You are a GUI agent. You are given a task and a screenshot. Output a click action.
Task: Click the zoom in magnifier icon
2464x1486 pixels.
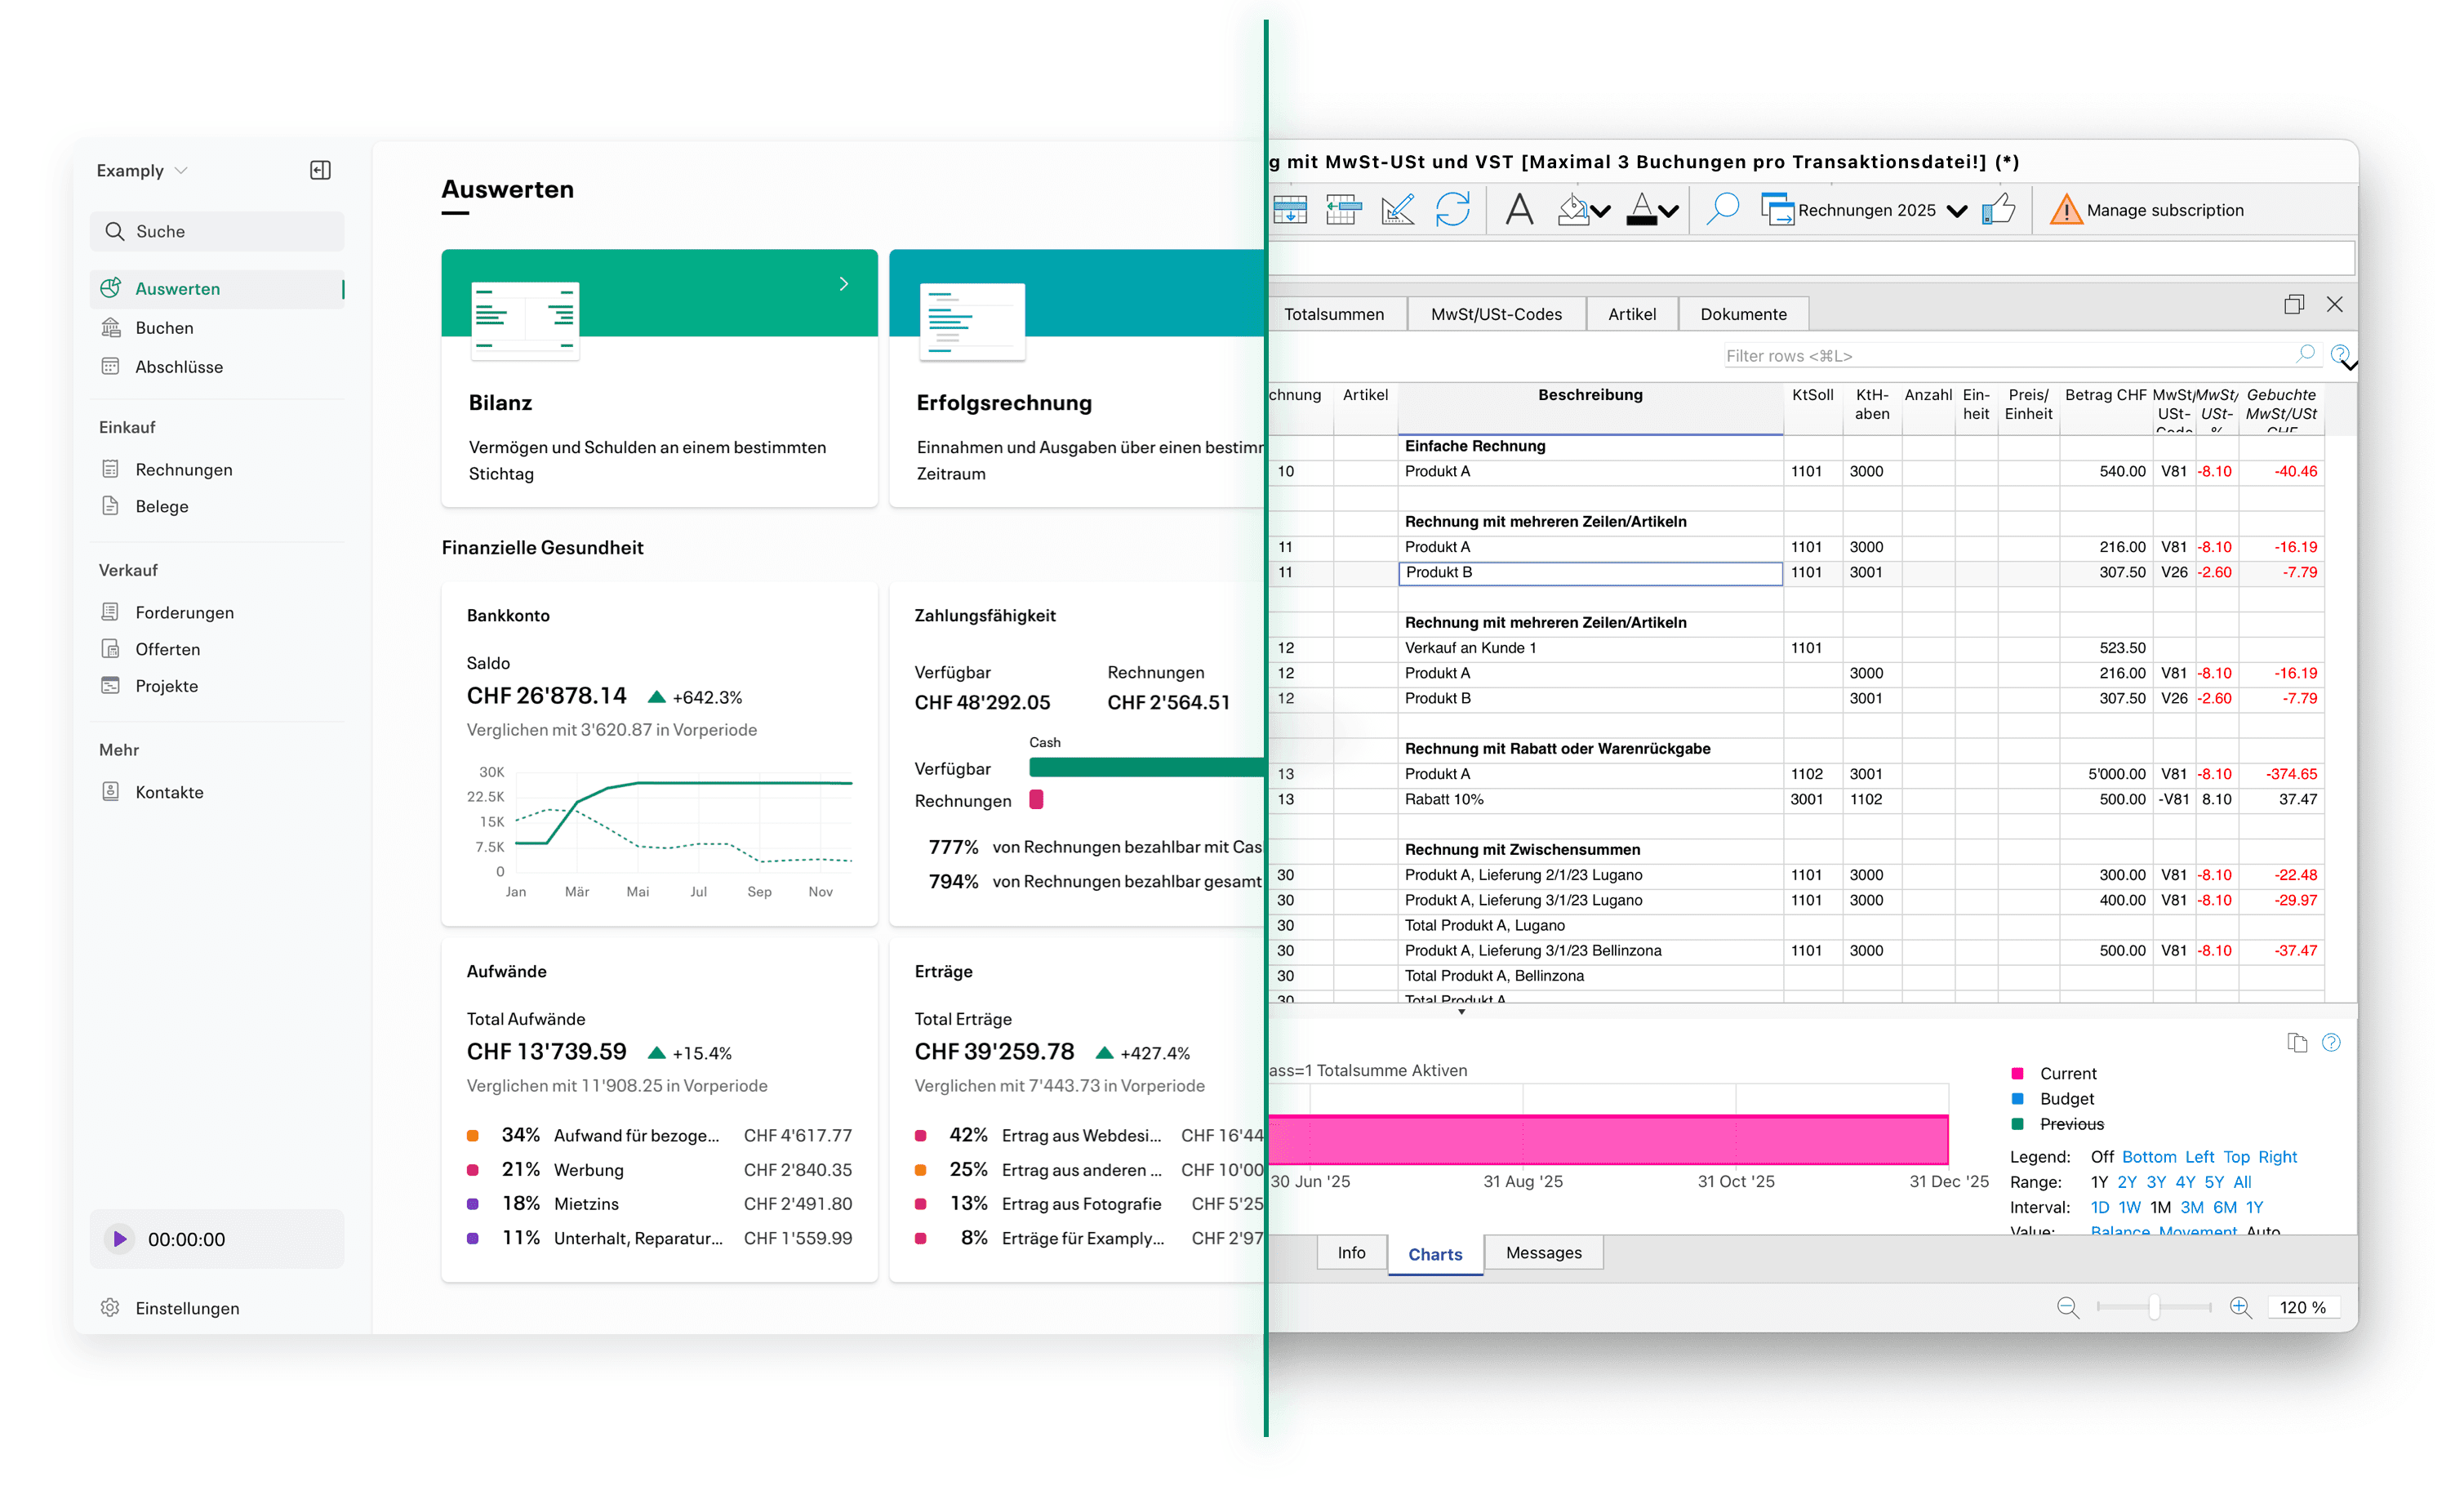click(2240, 1307)
